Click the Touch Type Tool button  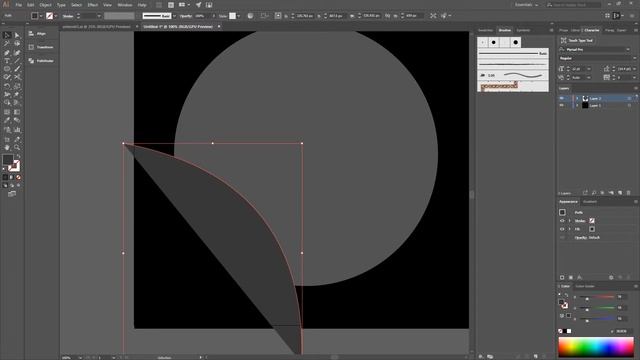(x=577, y=40)
